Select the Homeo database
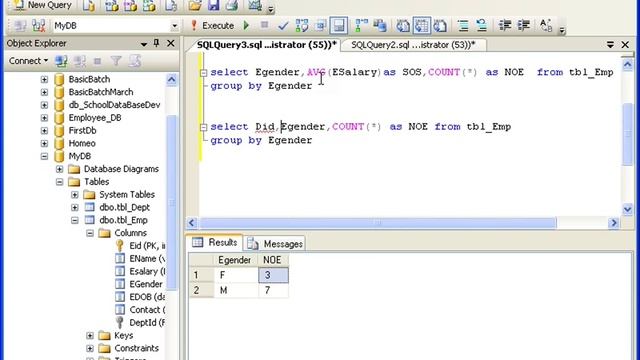Image resolution: width=640 pixels, height=360 pixels. 82,143
